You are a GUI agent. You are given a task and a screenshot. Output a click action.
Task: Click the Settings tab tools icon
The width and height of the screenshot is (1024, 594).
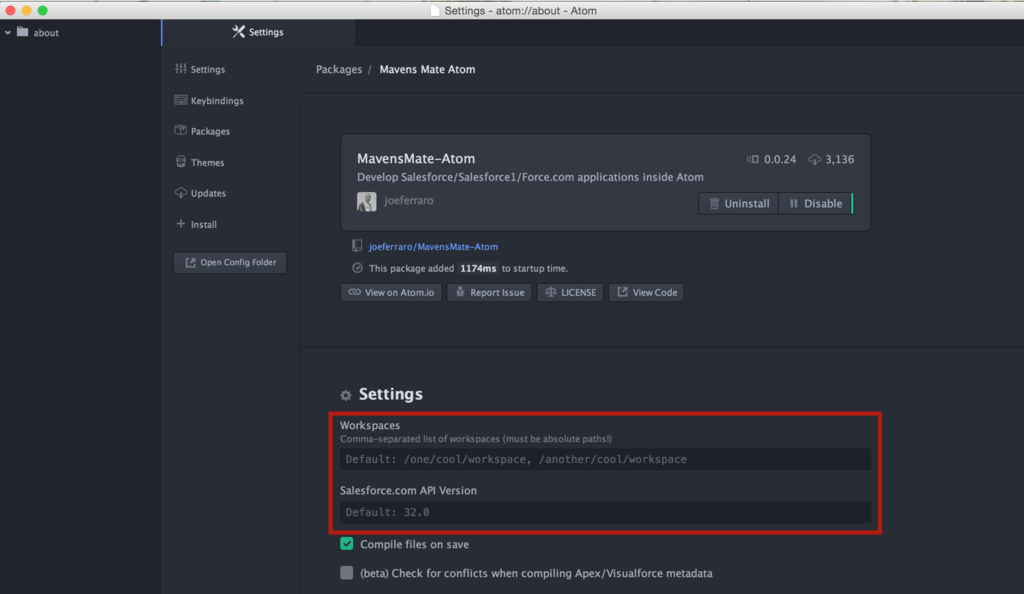tap(238, 31)
